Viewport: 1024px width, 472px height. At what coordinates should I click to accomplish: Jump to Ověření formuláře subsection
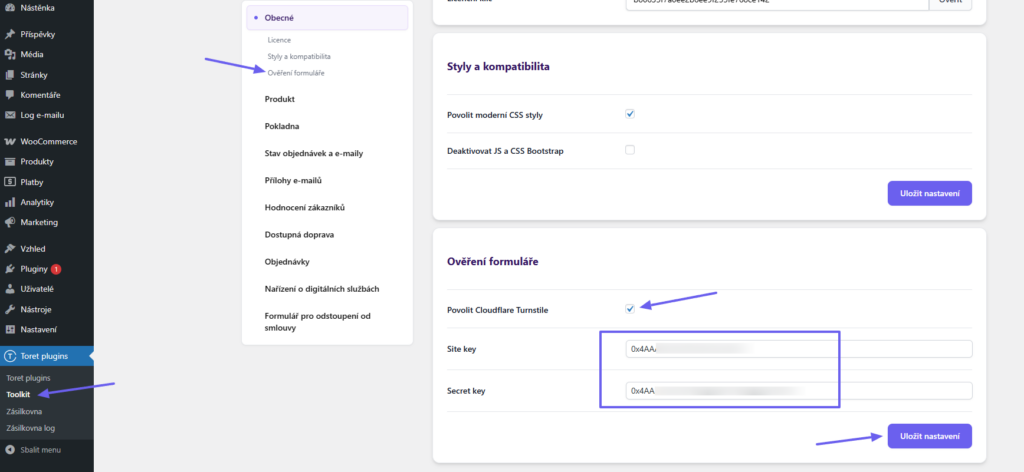point(296,72)
